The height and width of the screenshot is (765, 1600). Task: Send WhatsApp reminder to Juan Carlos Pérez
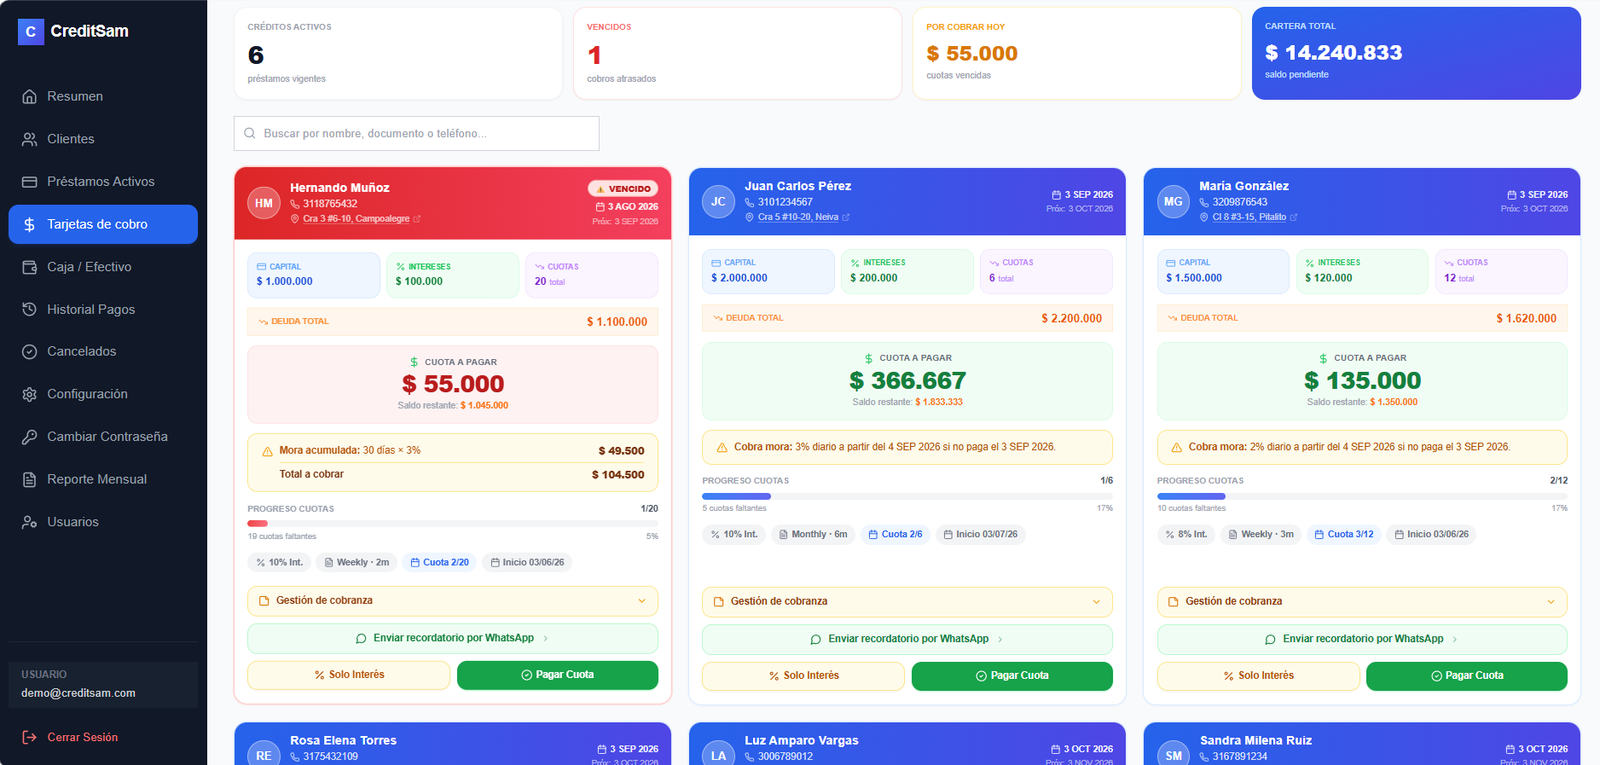point(907,639)
